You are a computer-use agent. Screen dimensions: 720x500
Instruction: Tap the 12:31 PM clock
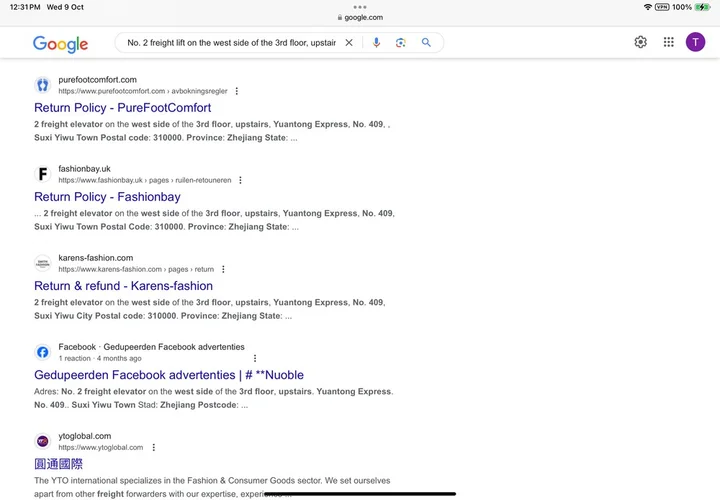click(25, 7)
